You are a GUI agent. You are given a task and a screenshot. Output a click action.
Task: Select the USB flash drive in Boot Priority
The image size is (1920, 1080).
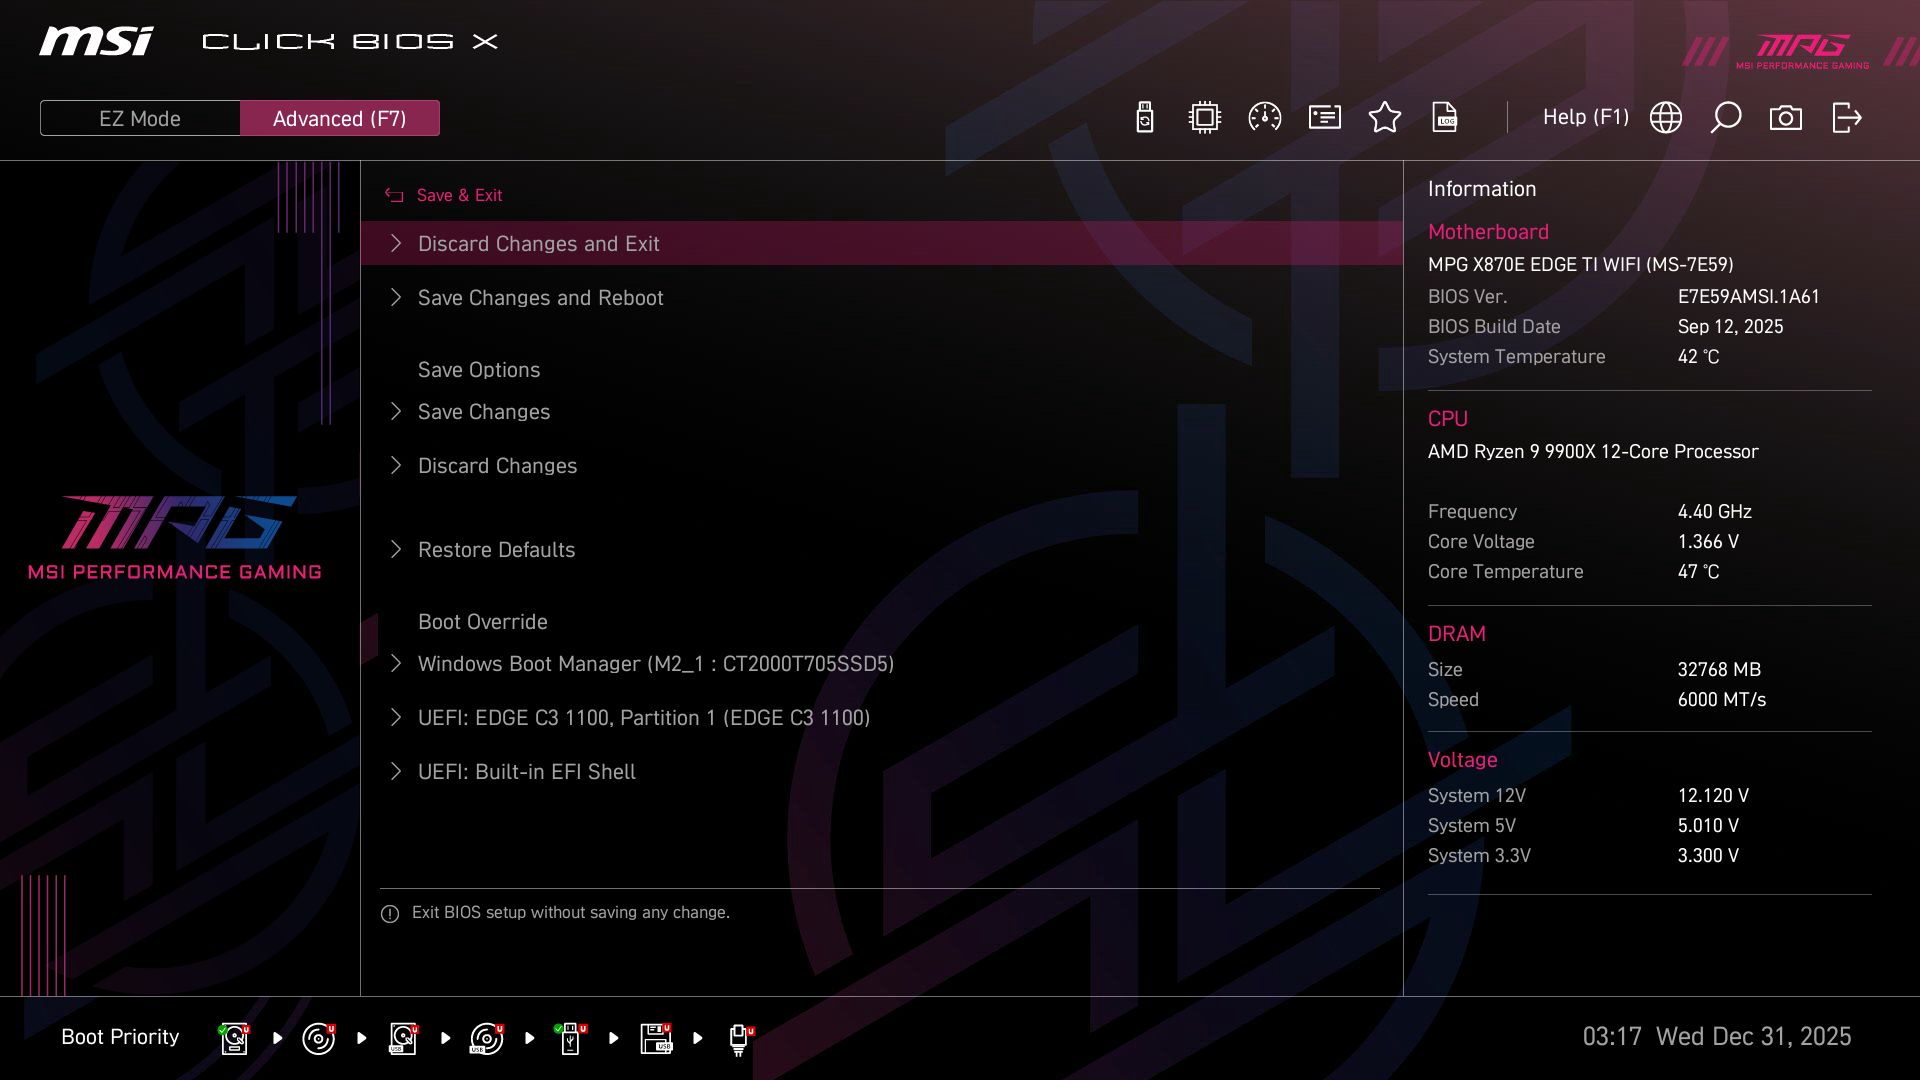[569, 1038]
